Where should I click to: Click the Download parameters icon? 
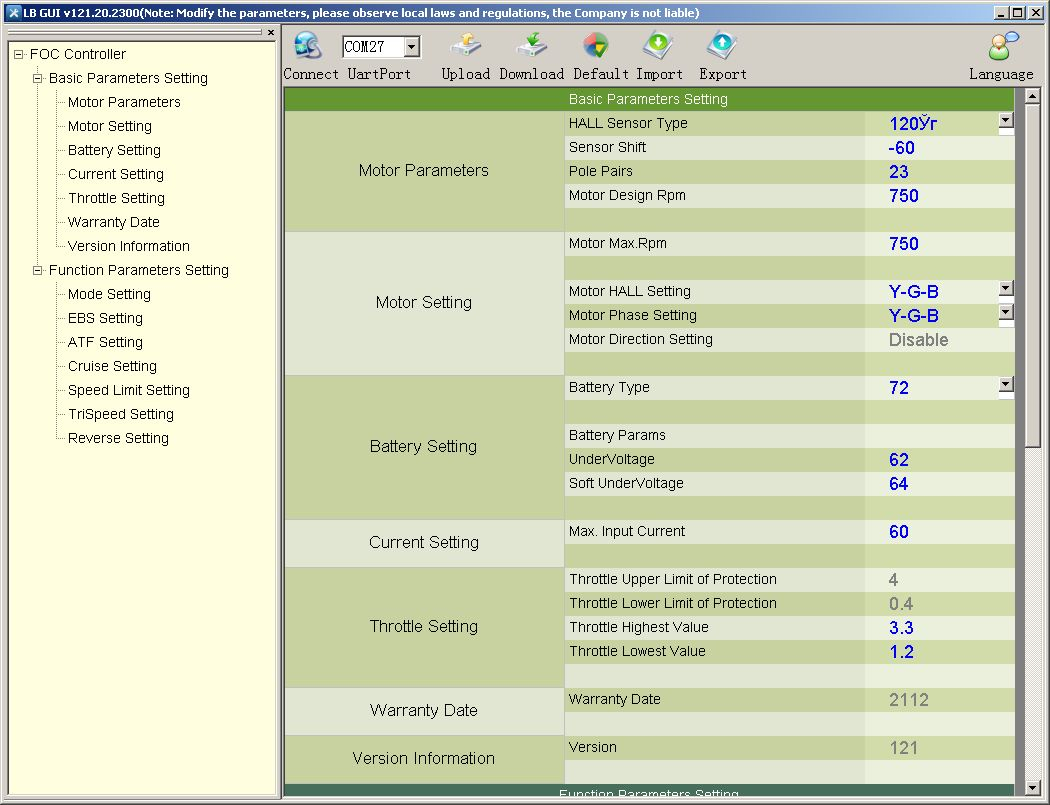531,47
